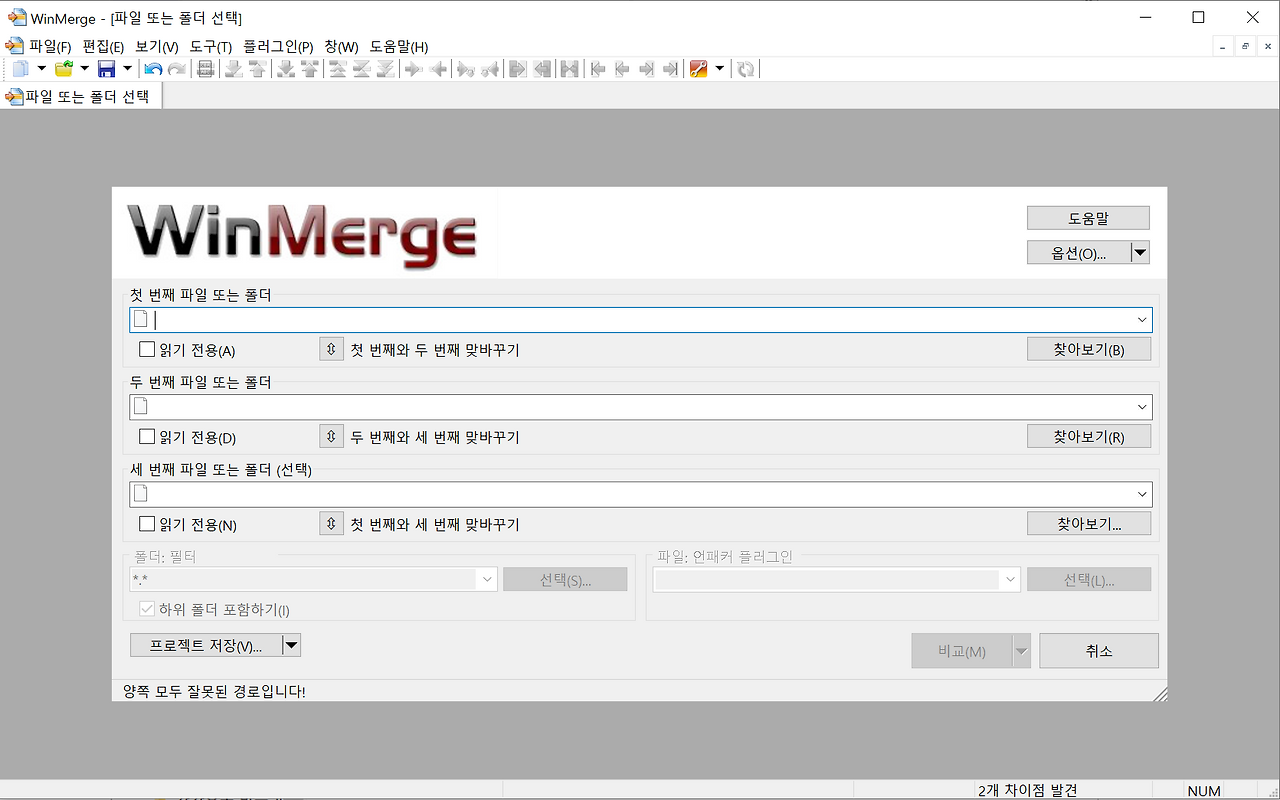The height and width of the screenshot is (800, 1280).
Task: Click the Save disk toolbar icon
Action: click(106, 68)
